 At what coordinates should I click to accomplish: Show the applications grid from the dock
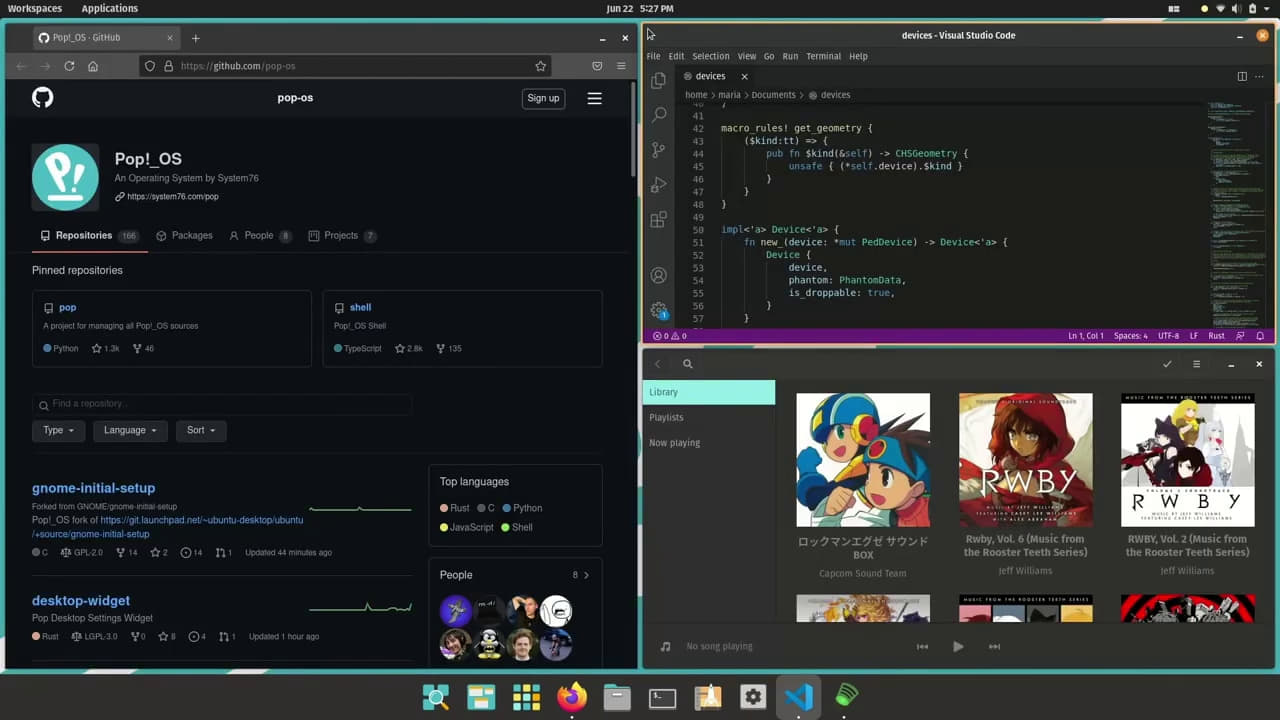click(x=526, y=697)
